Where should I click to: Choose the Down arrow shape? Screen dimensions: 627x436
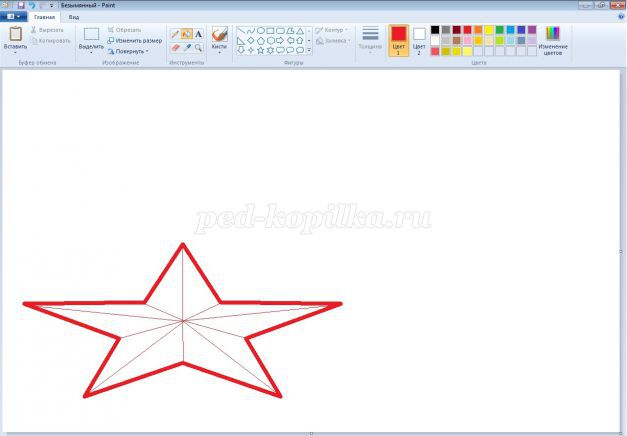tap(241, 50)
